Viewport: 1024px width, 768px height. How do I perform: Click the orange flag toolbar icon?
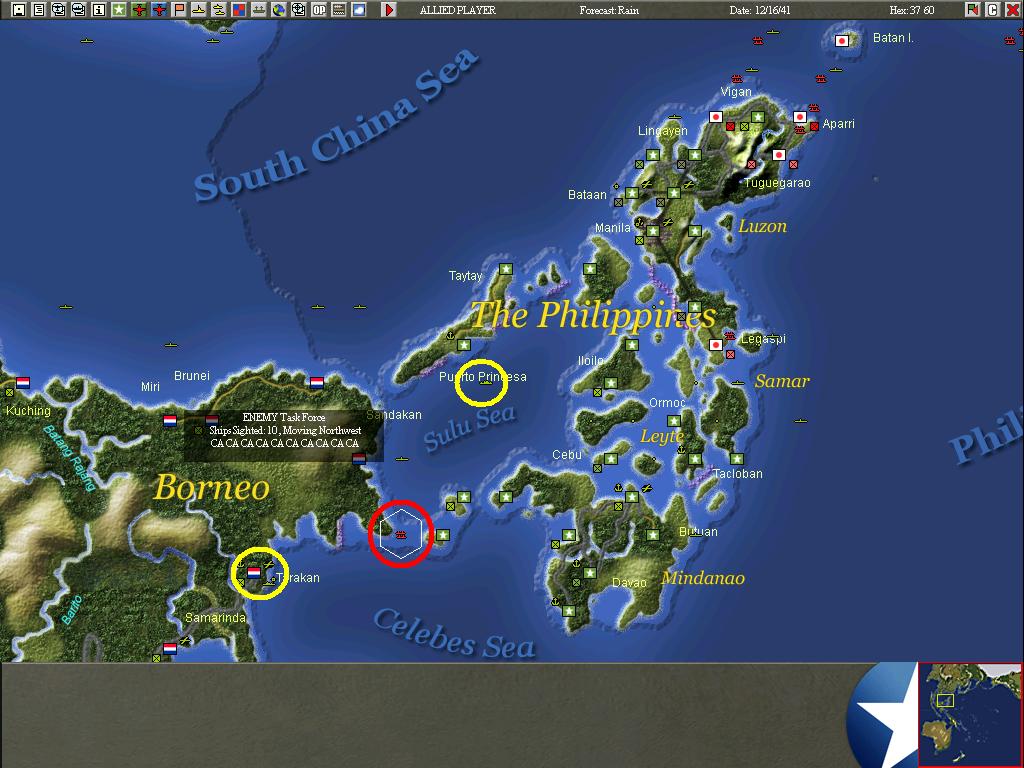pyautogui.click(x=179, y=10)
